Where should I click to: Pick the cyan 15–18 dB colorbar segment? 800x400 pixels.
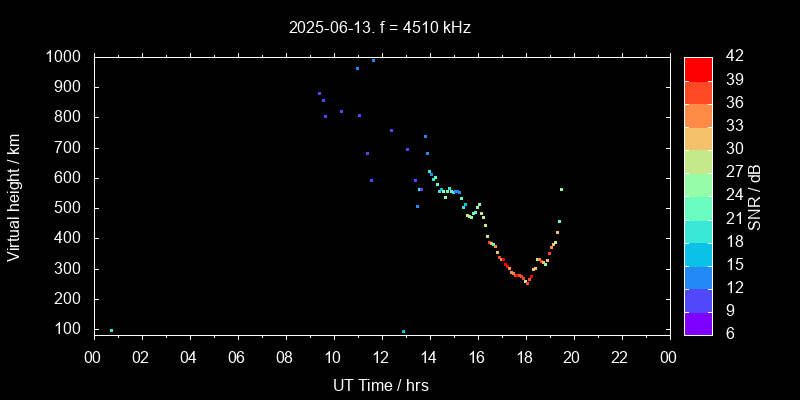698,253
